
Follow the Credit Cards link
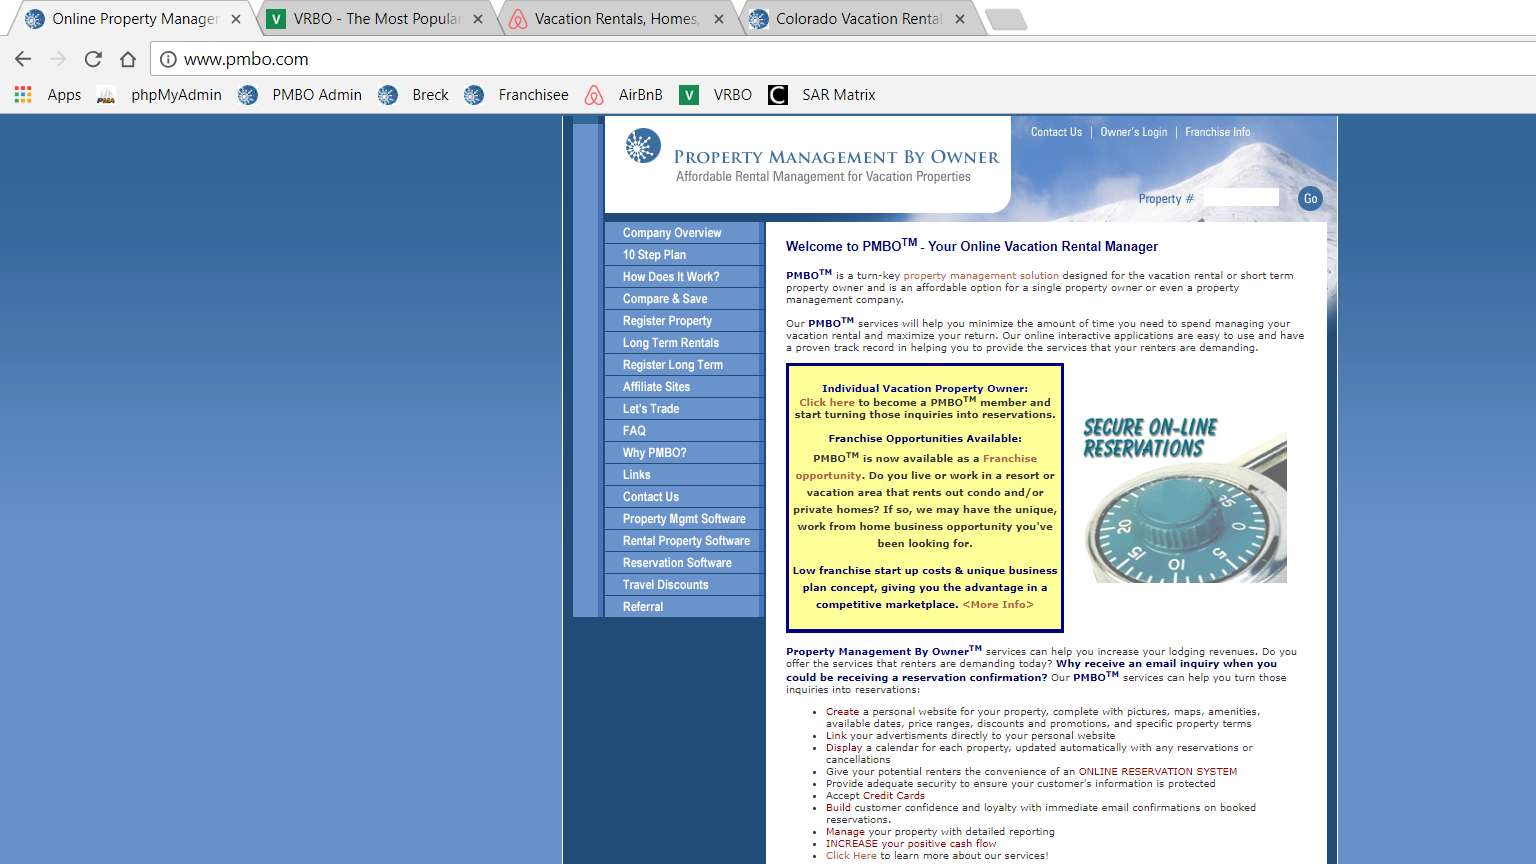click(894, 795)
